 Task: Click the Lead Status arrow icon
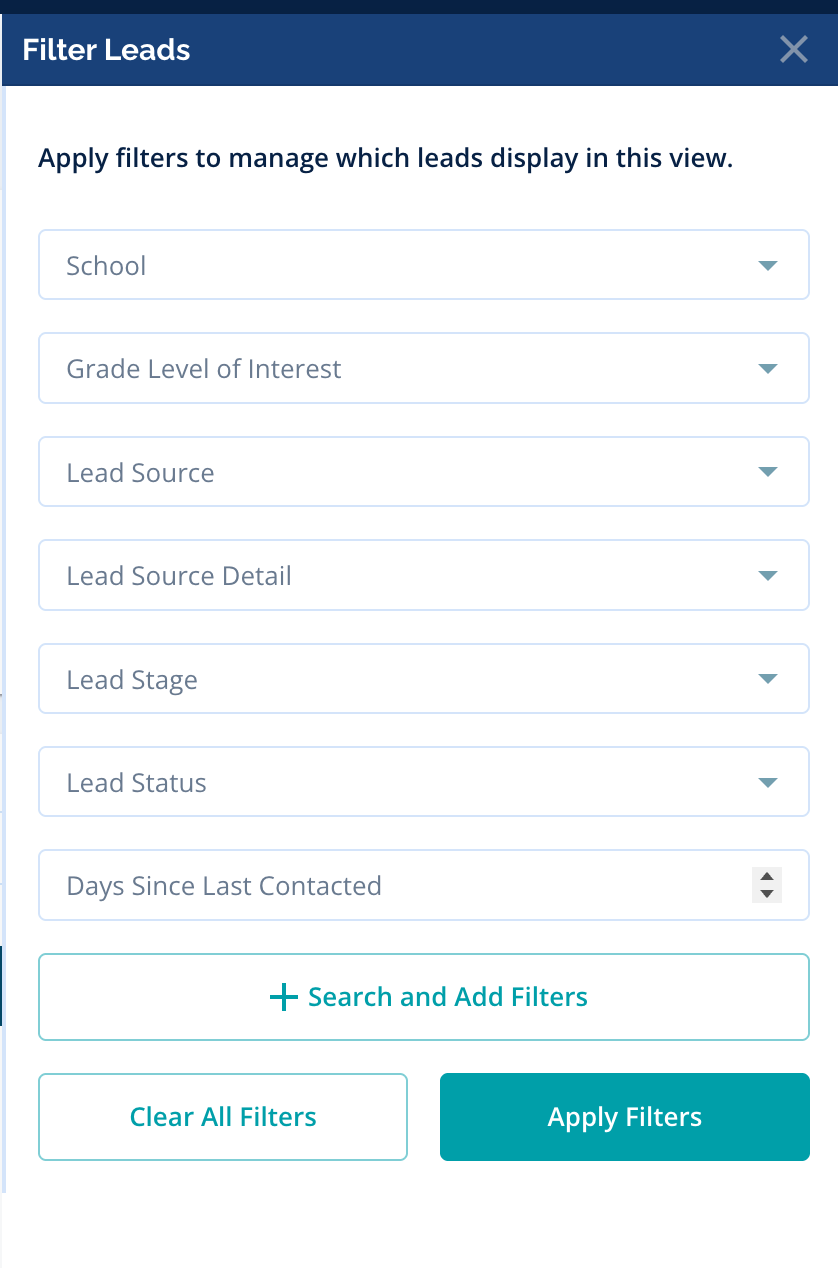point(767,783)
